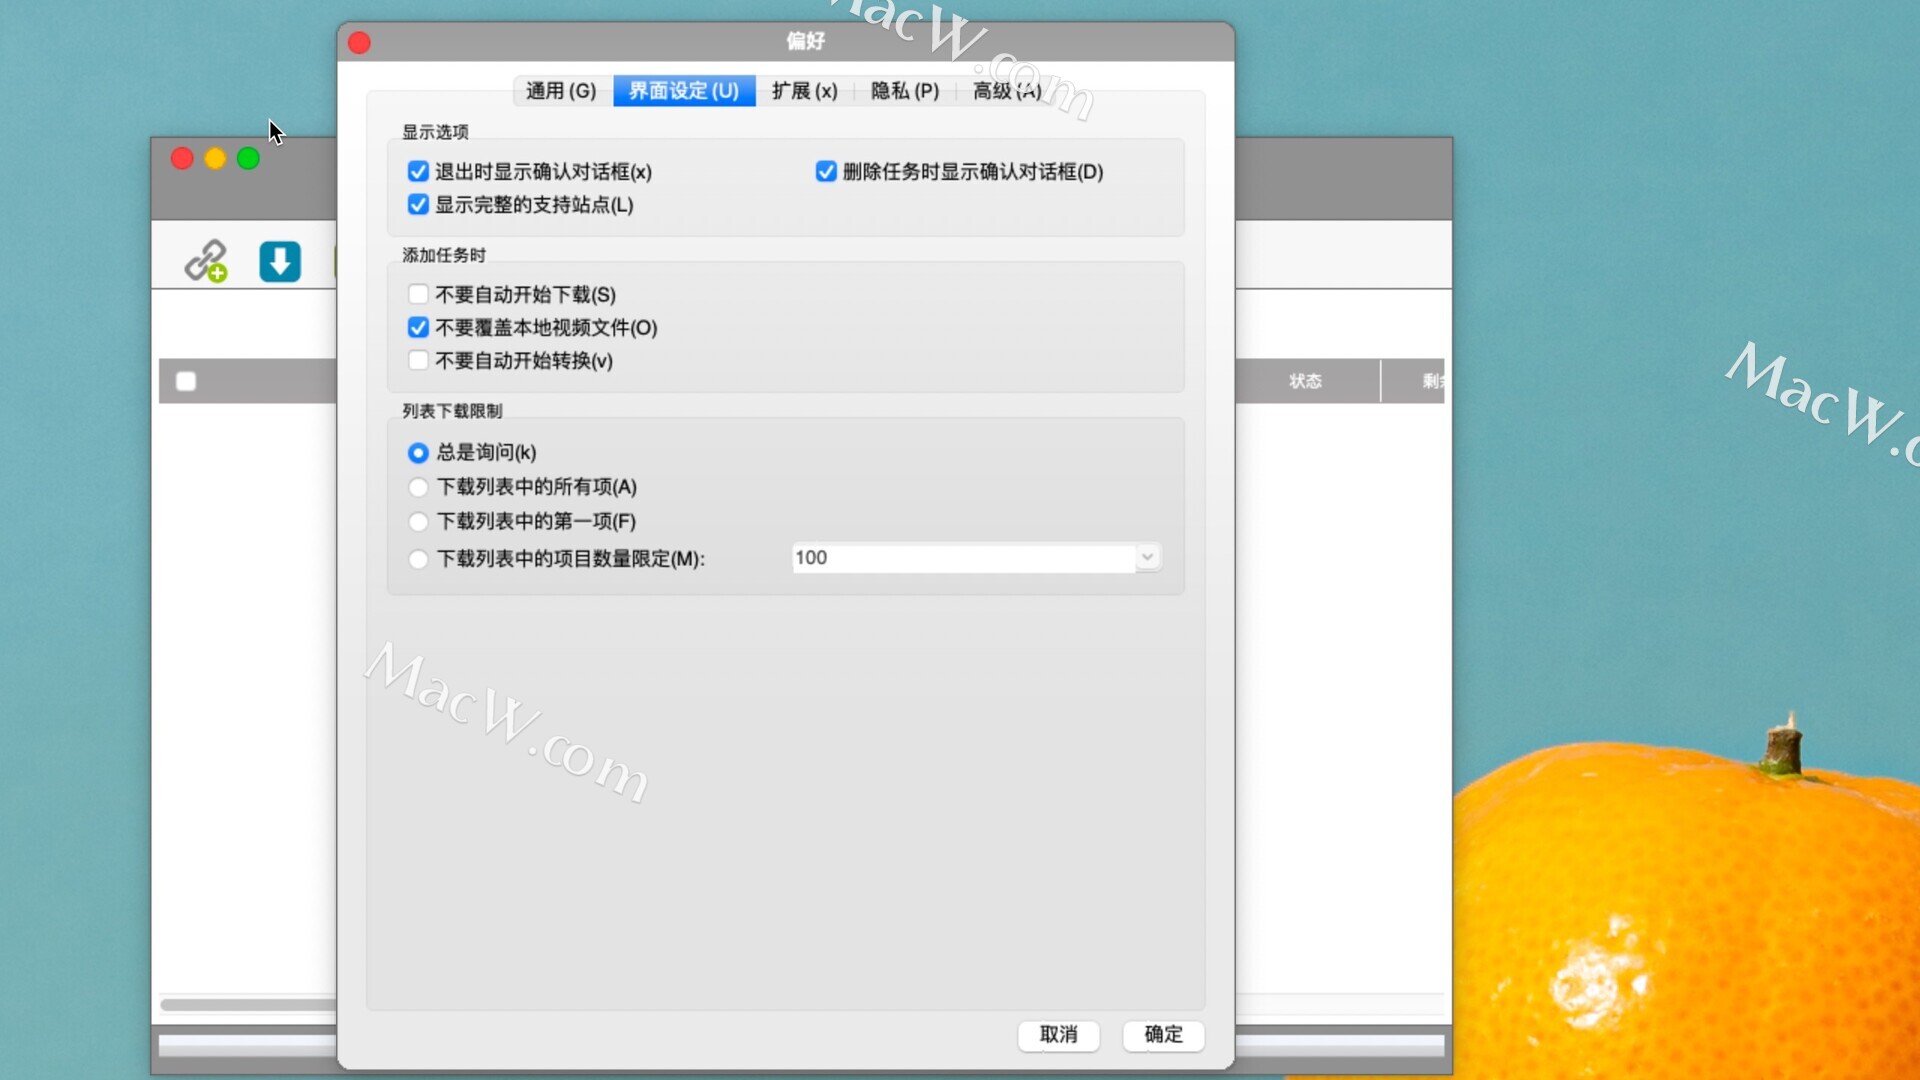Switch to 高级 (A) tab

tap(1007, 91)
